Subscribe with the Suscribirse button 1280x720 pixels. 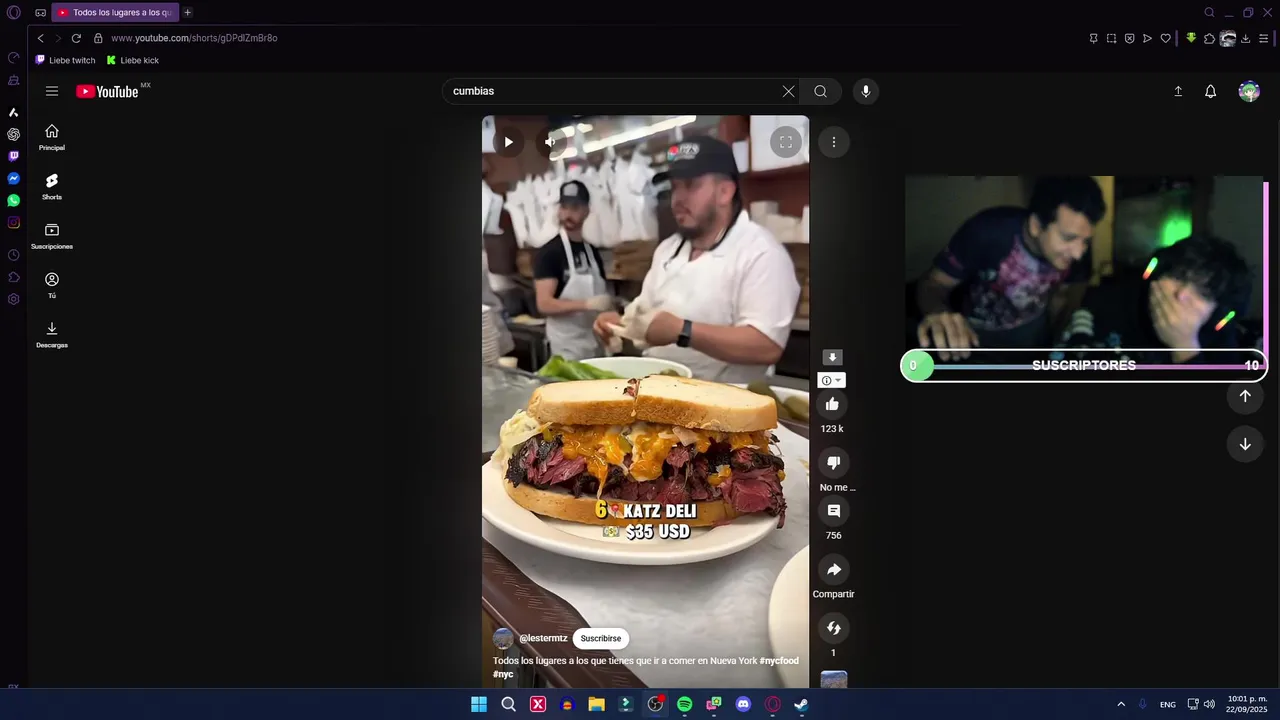(x=601, y=638)
